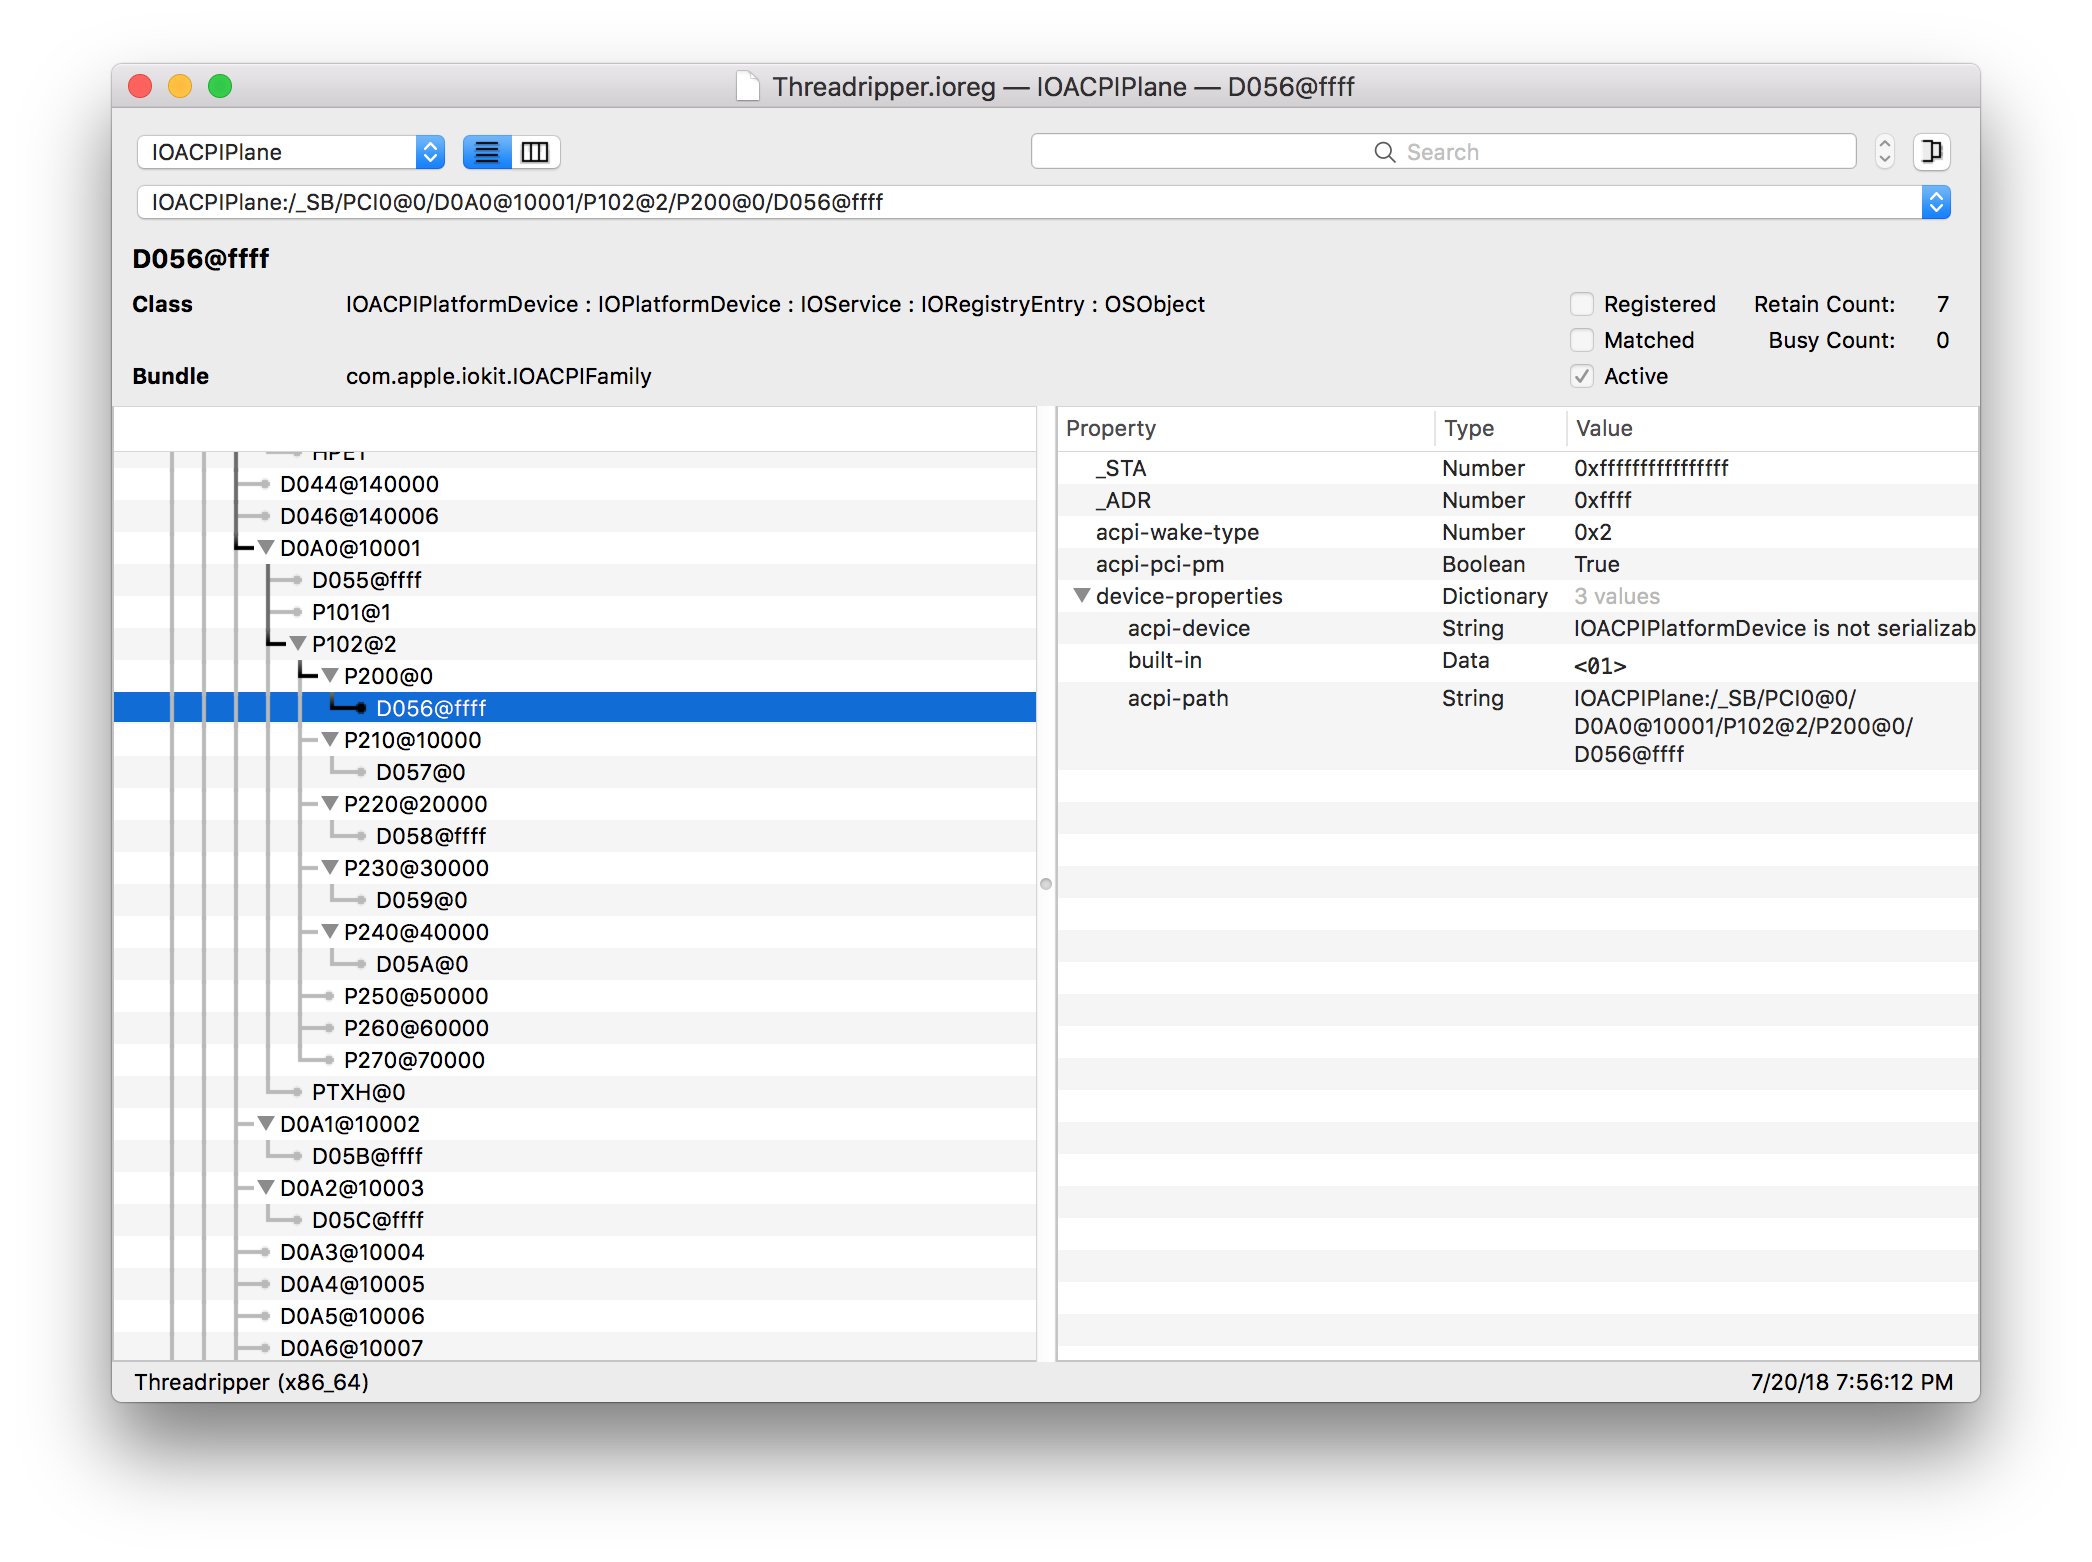
Task: Open the IOACPIPlane plane selector dropdown
Action: point(291,152)
